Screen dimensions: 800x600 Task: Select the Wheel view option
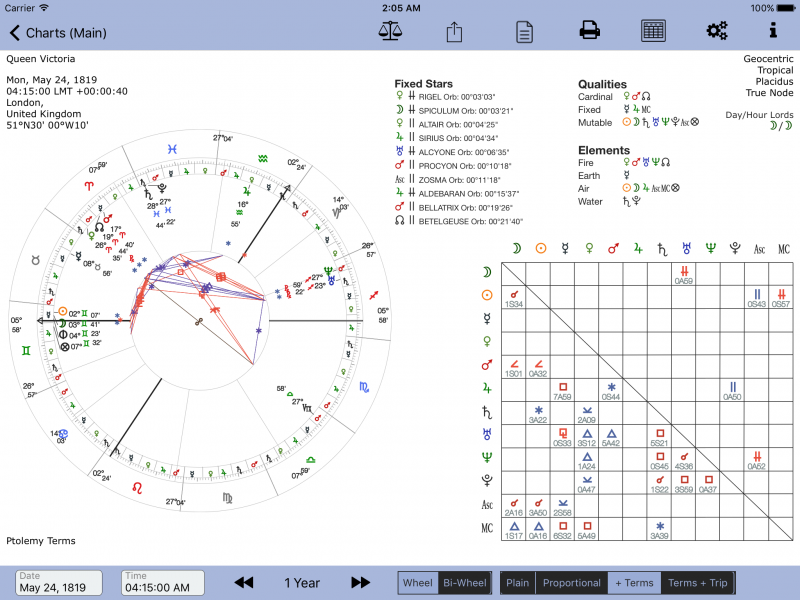pos(417,583)
